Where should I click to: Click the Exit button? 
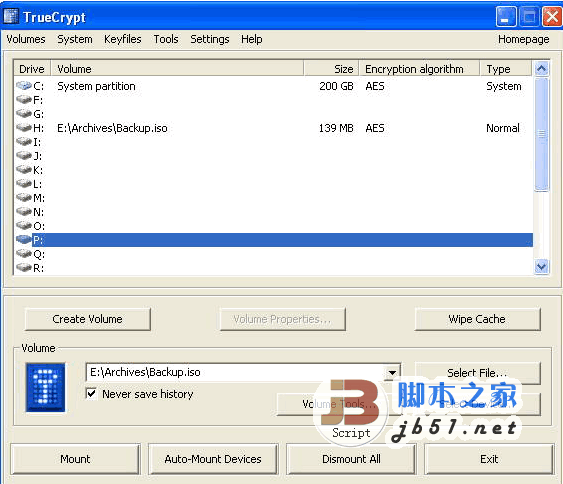[489, 459]
